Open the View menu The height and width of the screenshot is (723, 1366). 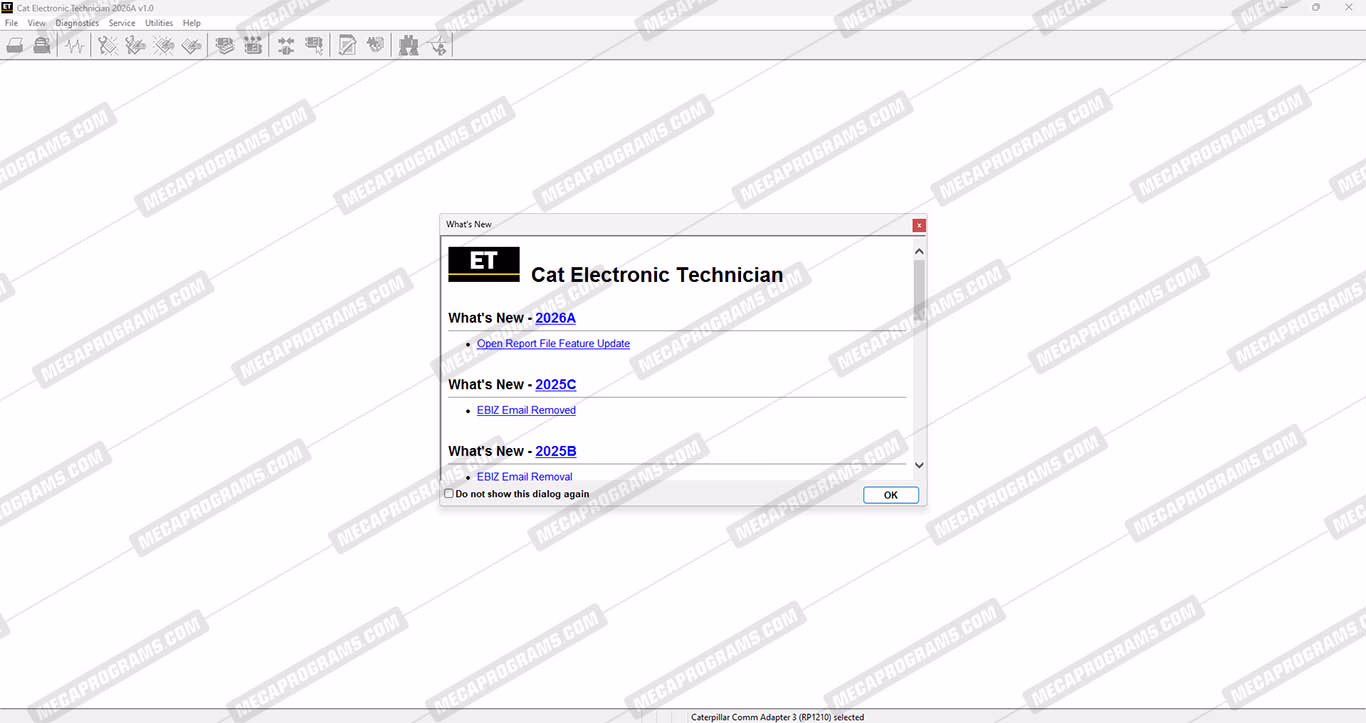point(37,23)
